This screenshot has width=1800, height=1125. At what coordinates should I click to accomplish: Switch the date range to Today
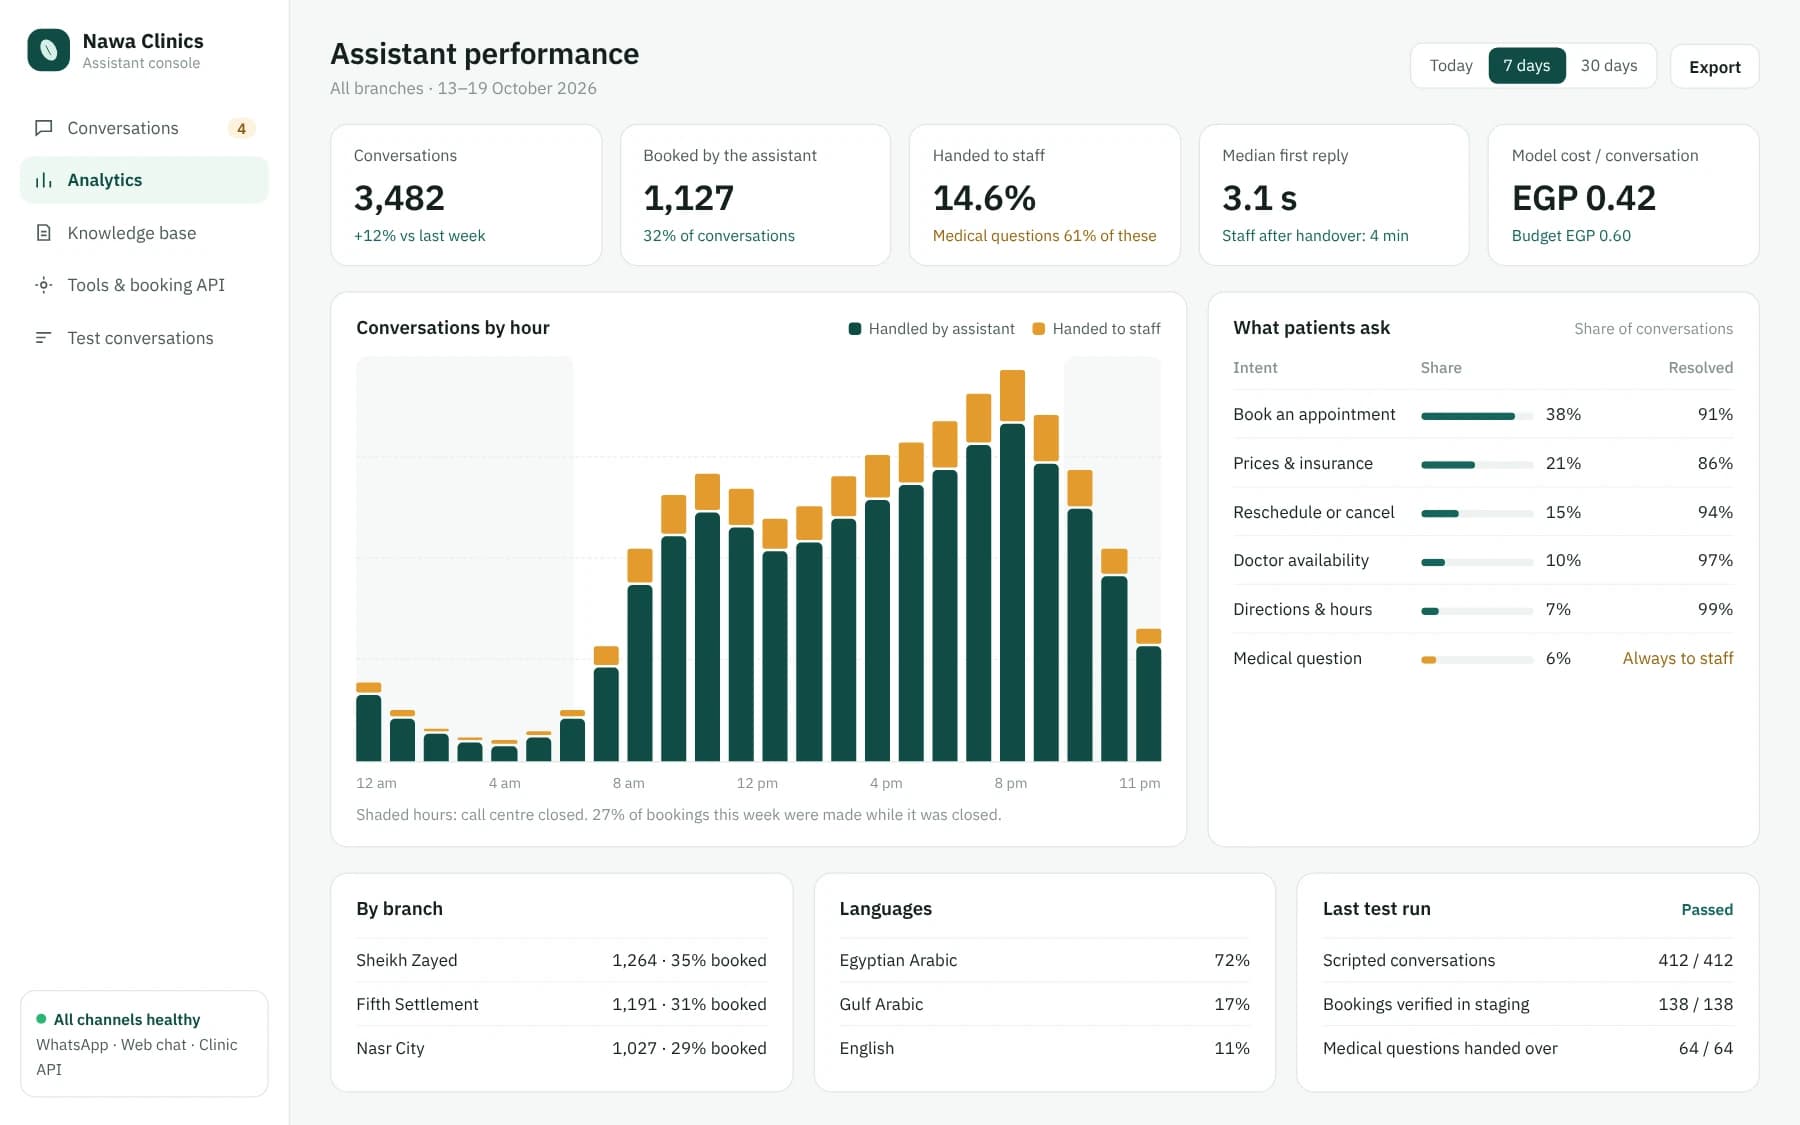tap(1450, 66)
